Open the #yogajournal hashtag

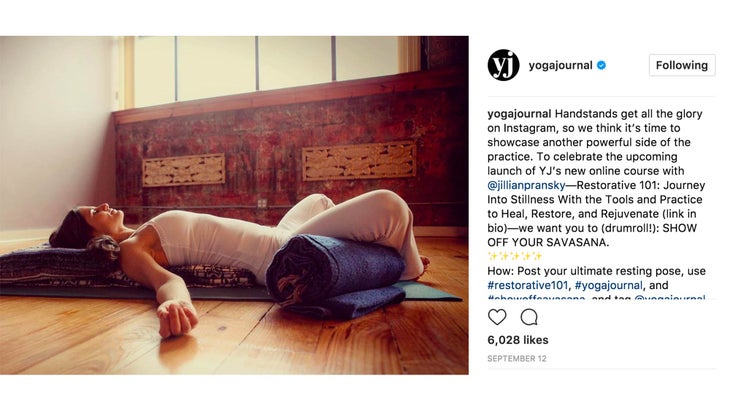[x=608, y=285]
